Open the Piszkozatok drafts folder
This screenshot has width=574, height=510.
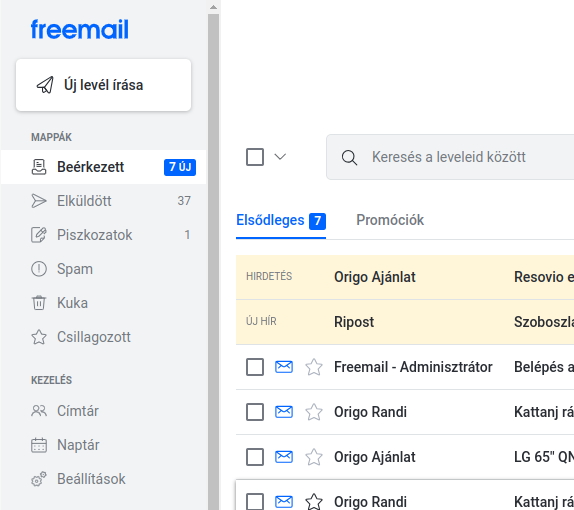pyautogui.click(x=104, y=235)
